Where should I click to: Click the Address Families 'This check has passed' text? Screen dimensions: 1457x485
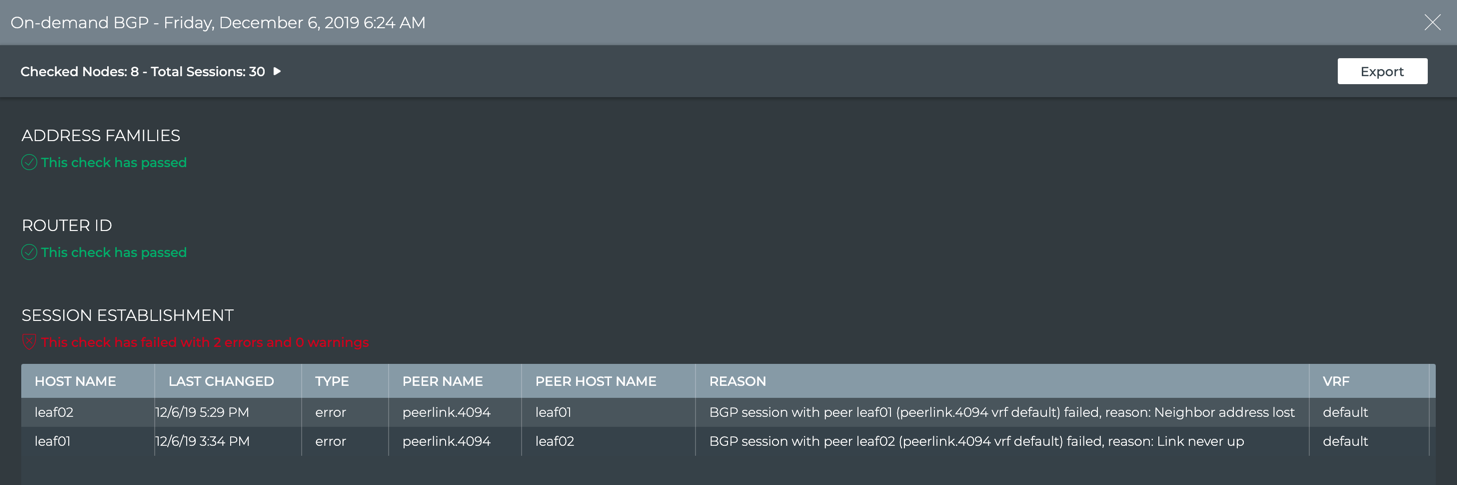tap(114, 162)
